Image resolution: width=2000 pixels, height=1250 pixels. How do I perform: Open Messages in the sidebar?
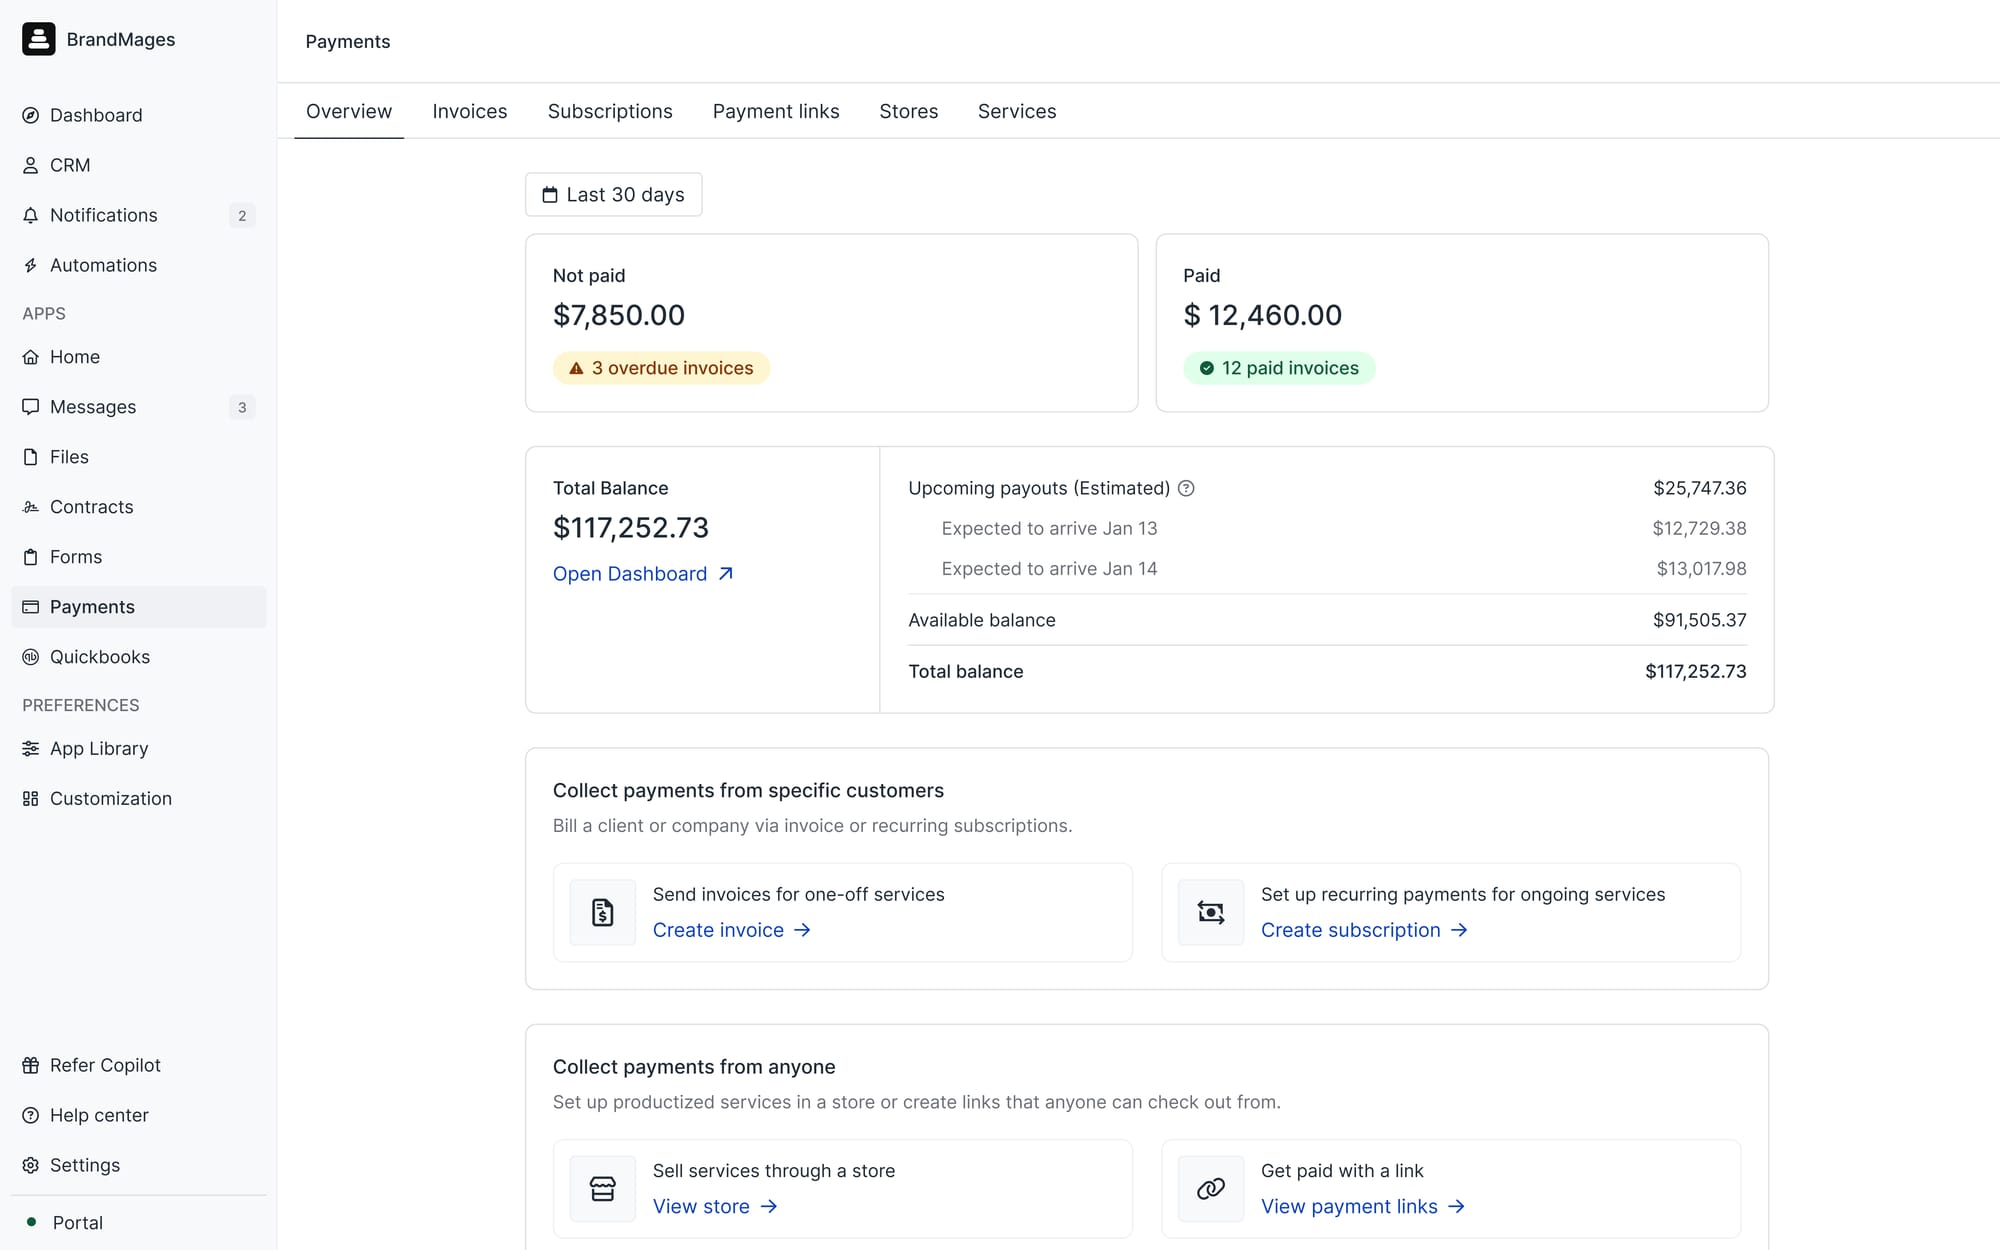[93, 407]
